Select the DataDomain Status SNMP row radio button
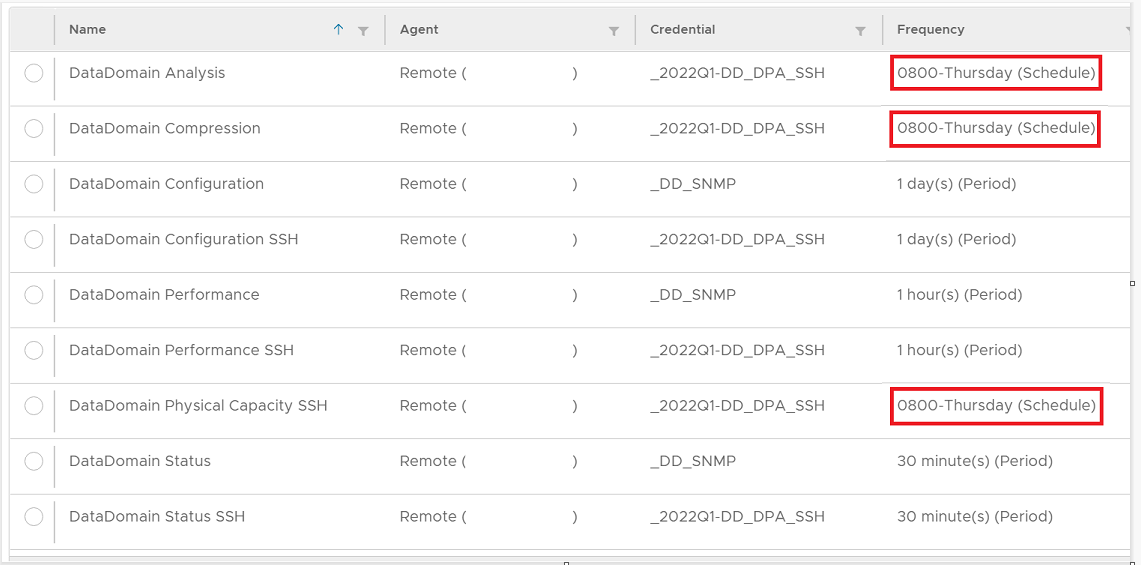Screen dimensions: 1141x565 (33, 462)
